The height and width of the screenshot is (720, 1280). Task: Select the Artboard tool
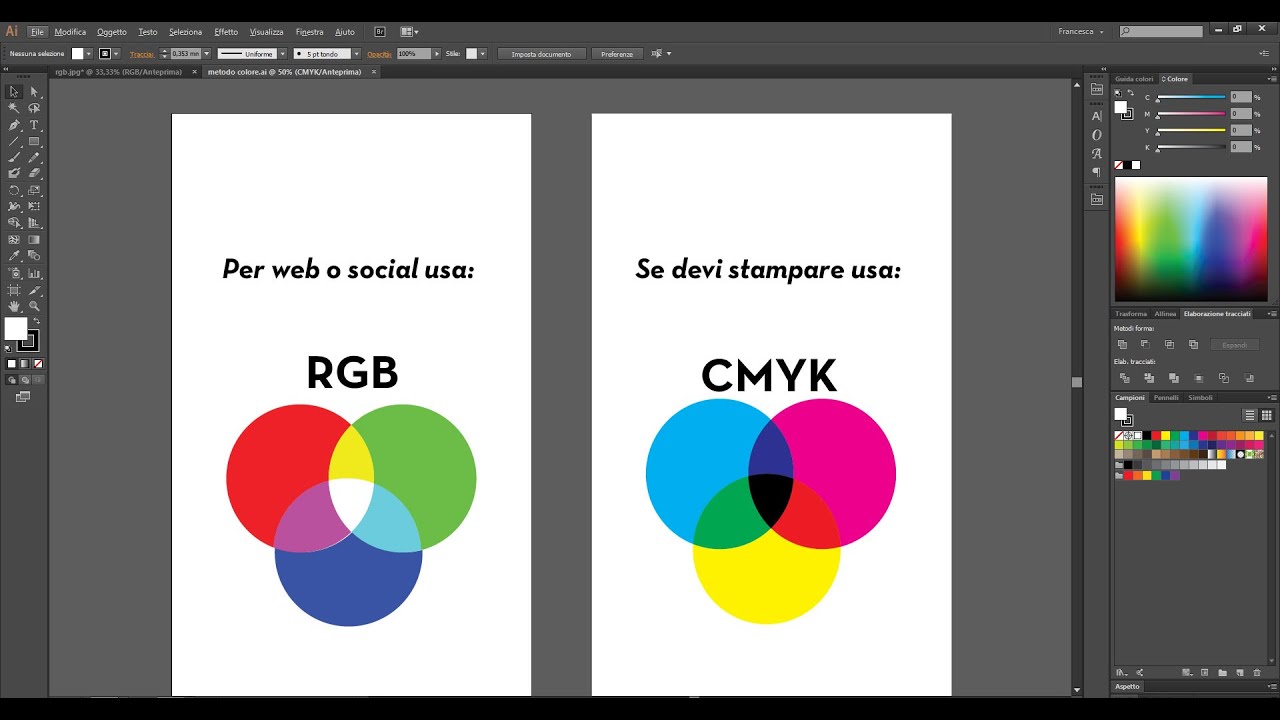(14, 290)
